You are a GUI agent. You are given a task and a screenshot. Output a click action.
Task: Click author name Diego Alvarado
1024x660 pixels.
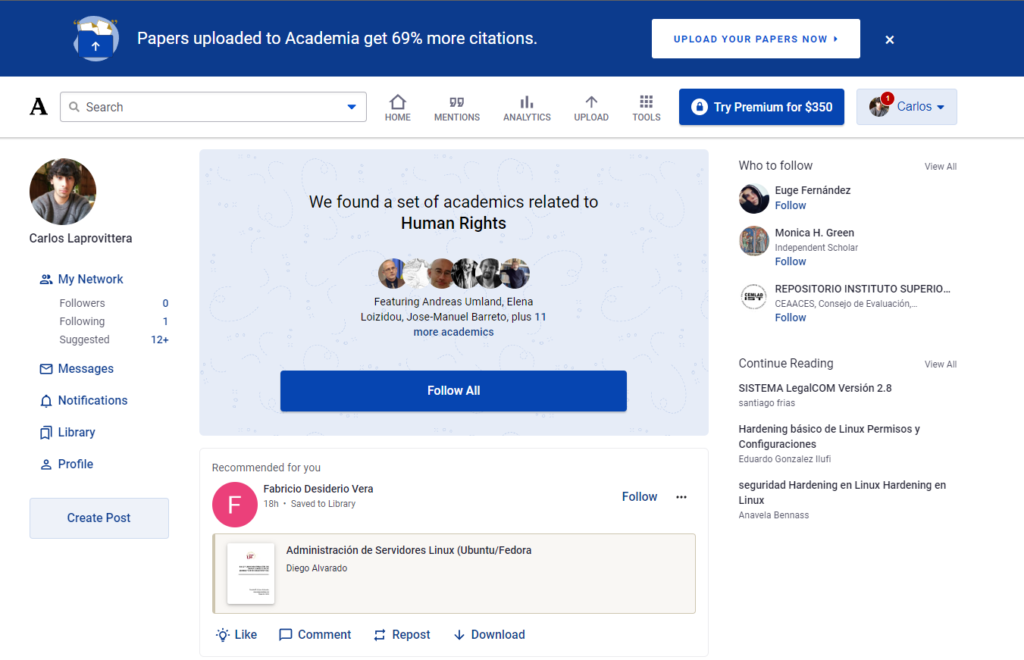(317, 569)
